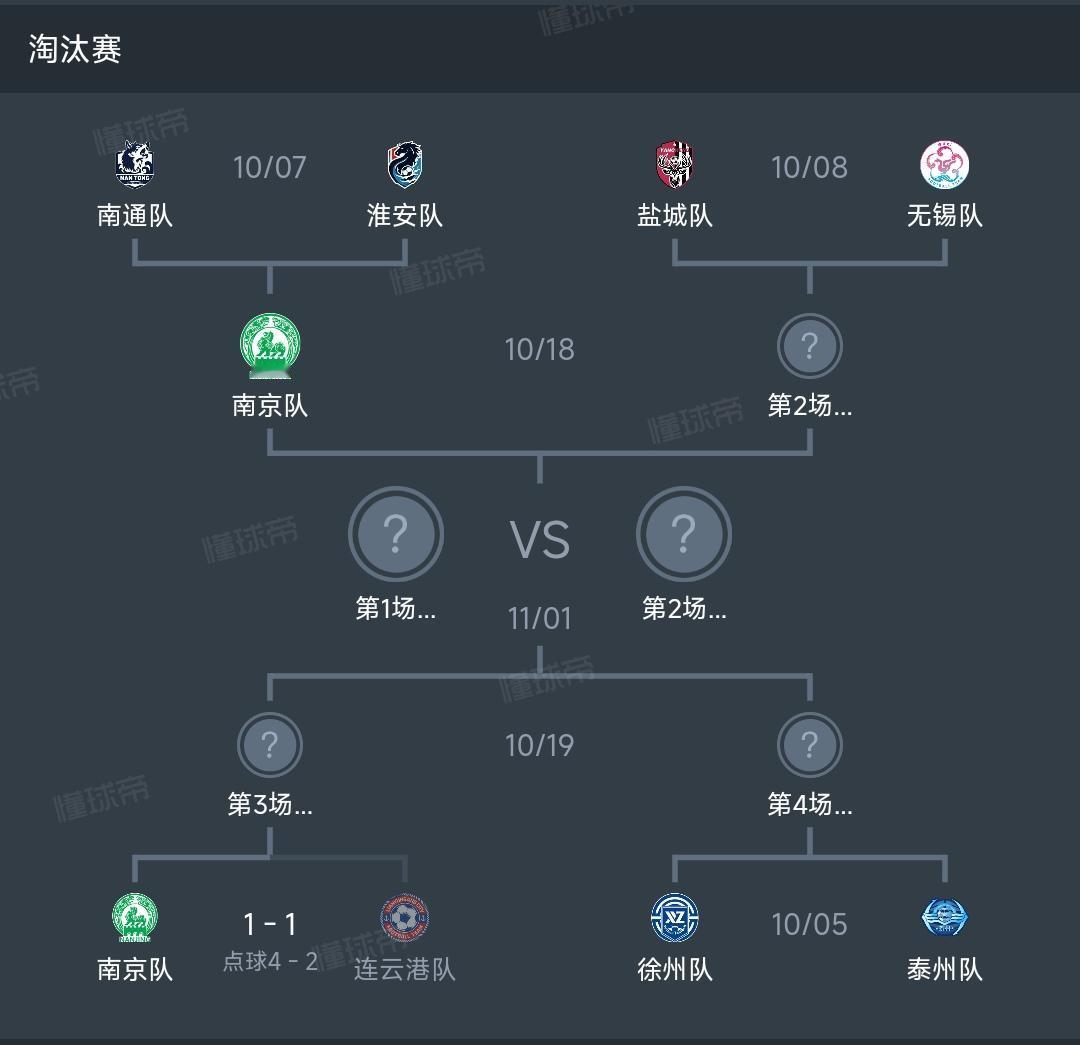
Task: Click the 11/01 final match date
Action: (540, 618)
